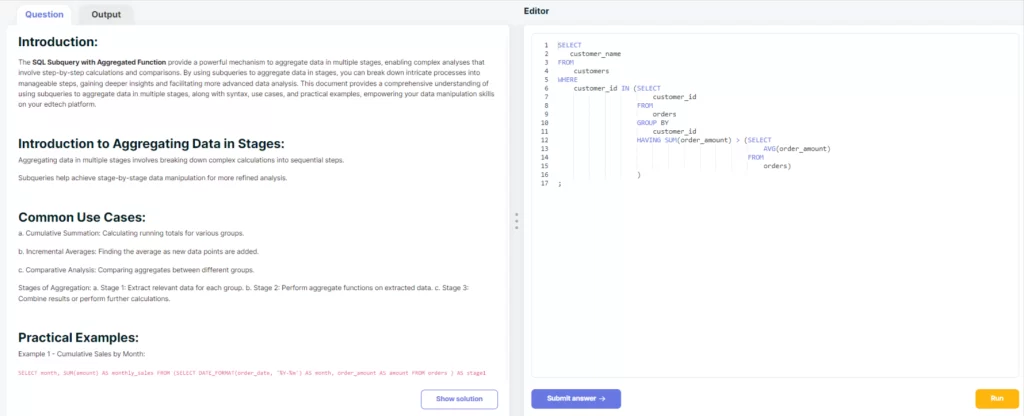Viewport: 1024px width, 416px height.
Task: Click 'GROUP BY' in editor line 10
Action: coord(653,122)
